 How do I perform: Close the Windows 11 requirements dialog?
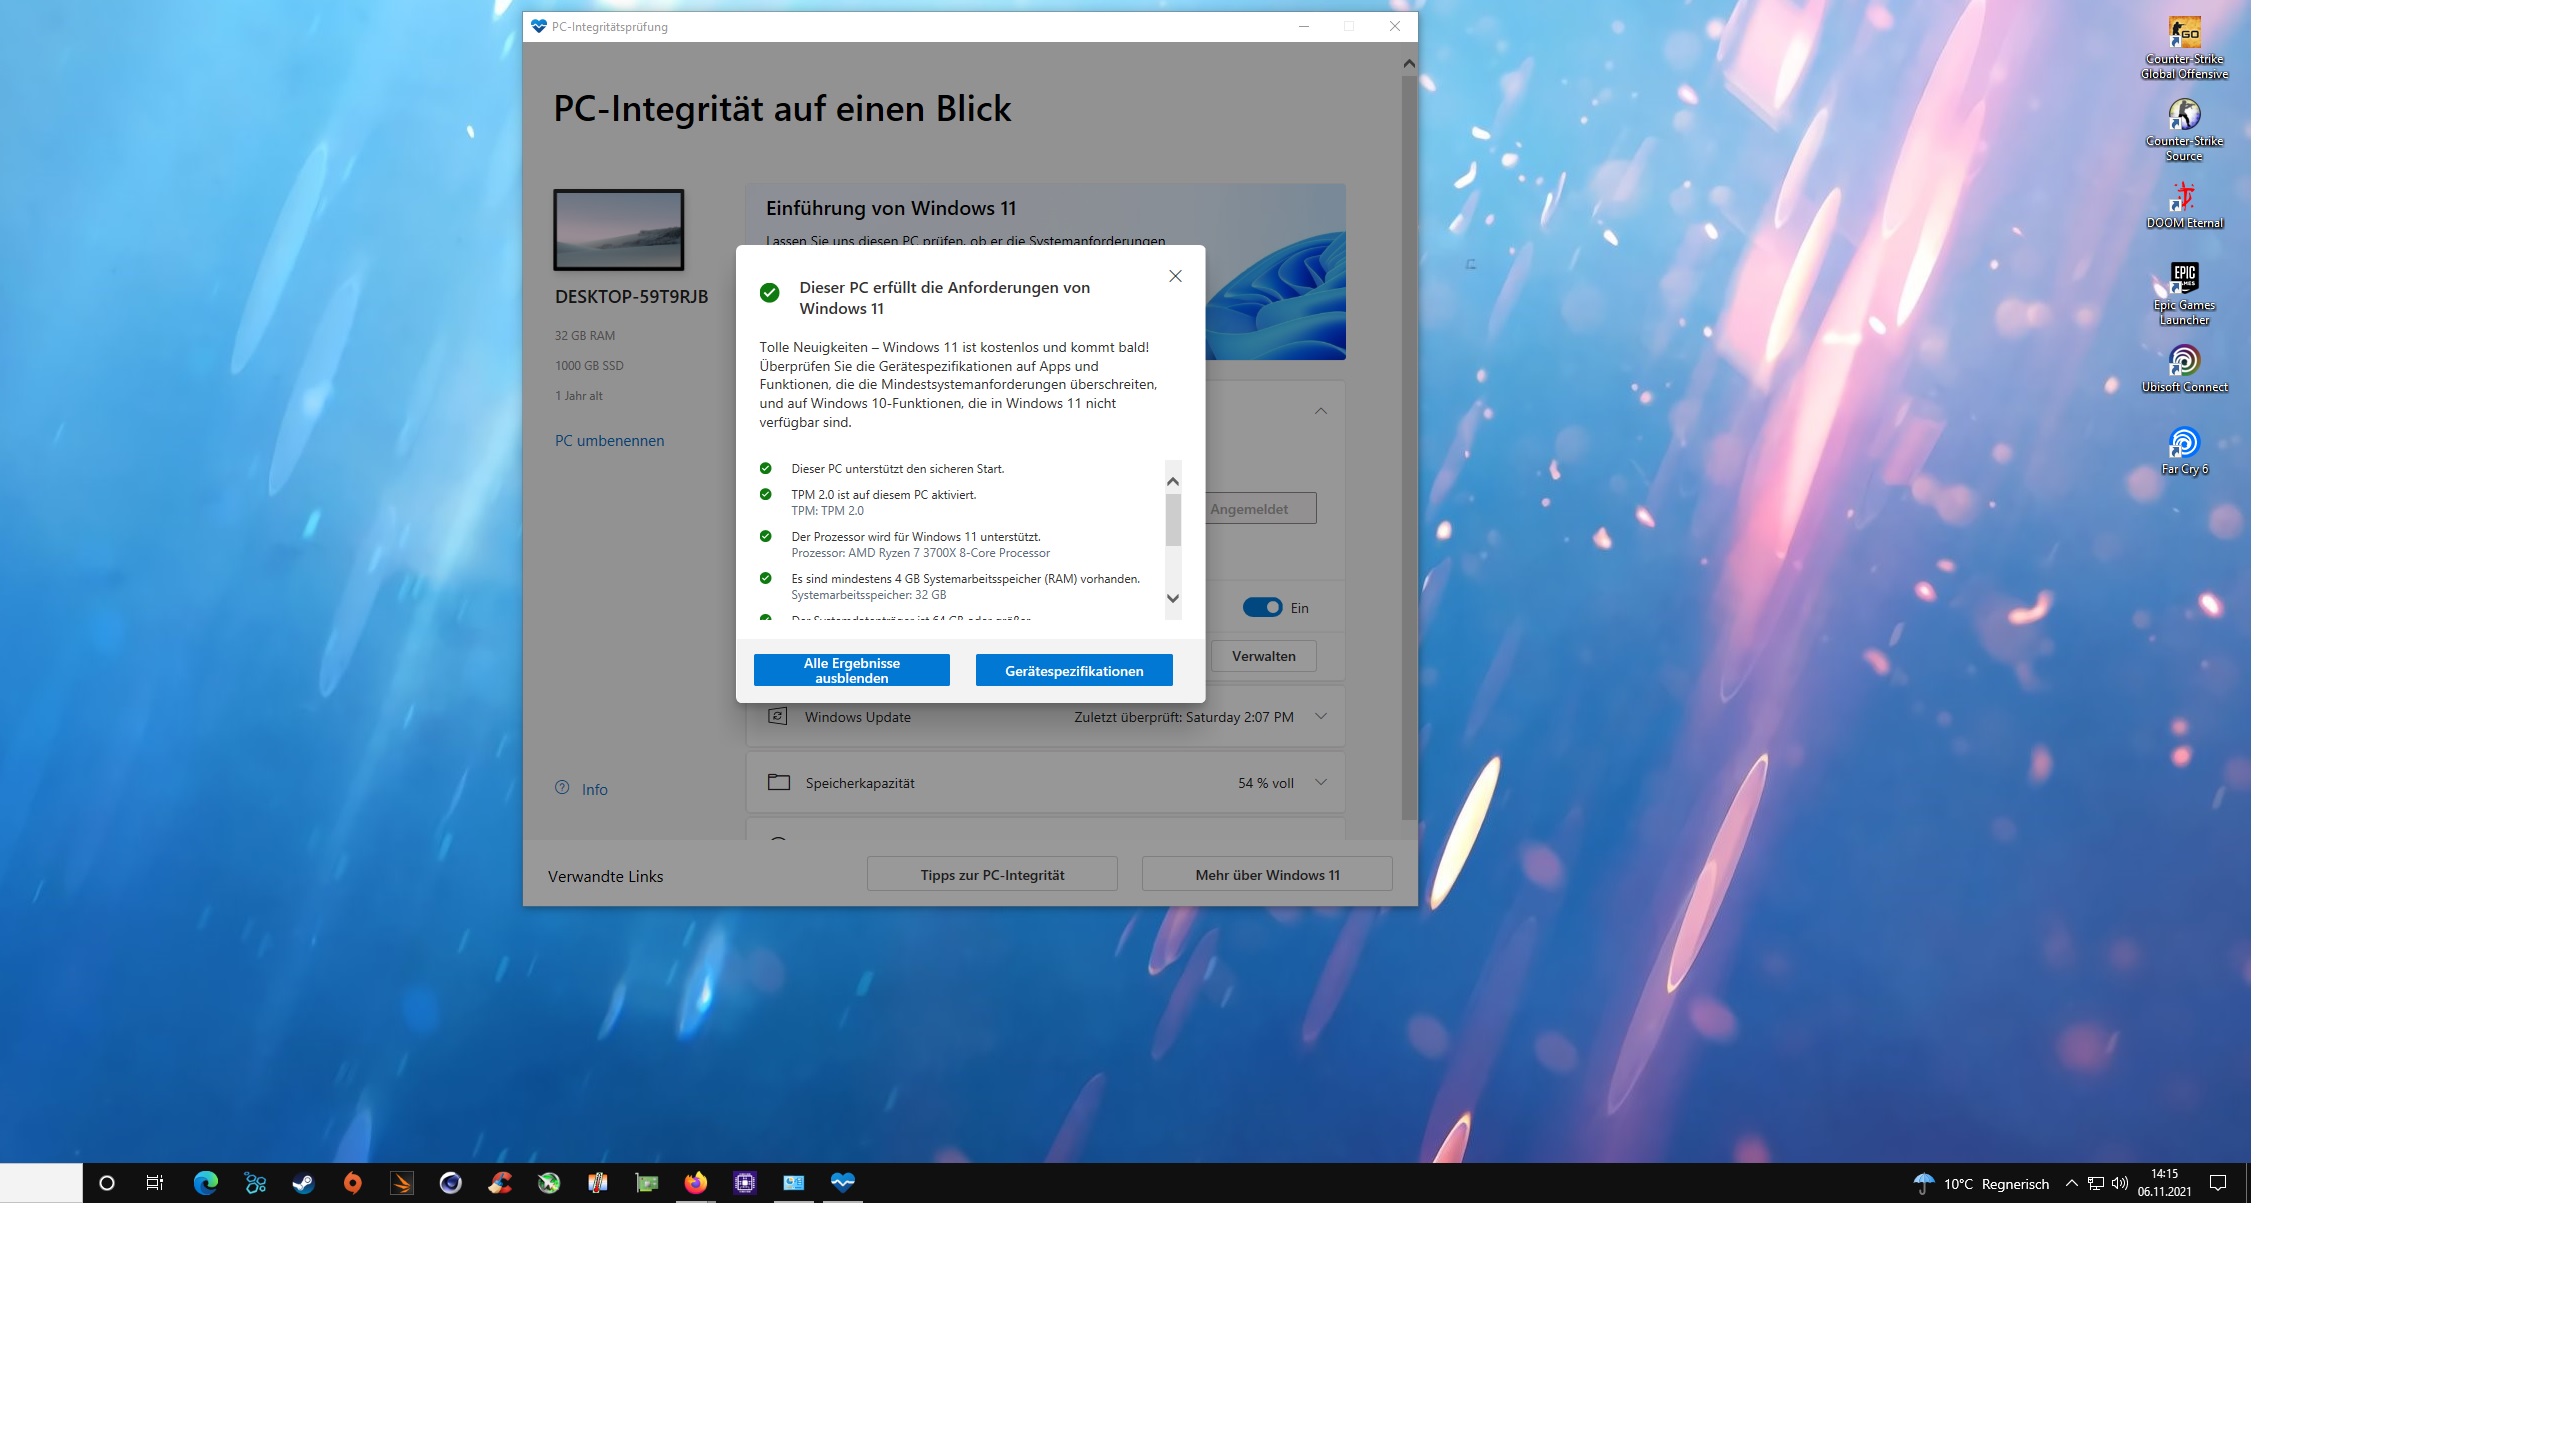point(1176,277)
